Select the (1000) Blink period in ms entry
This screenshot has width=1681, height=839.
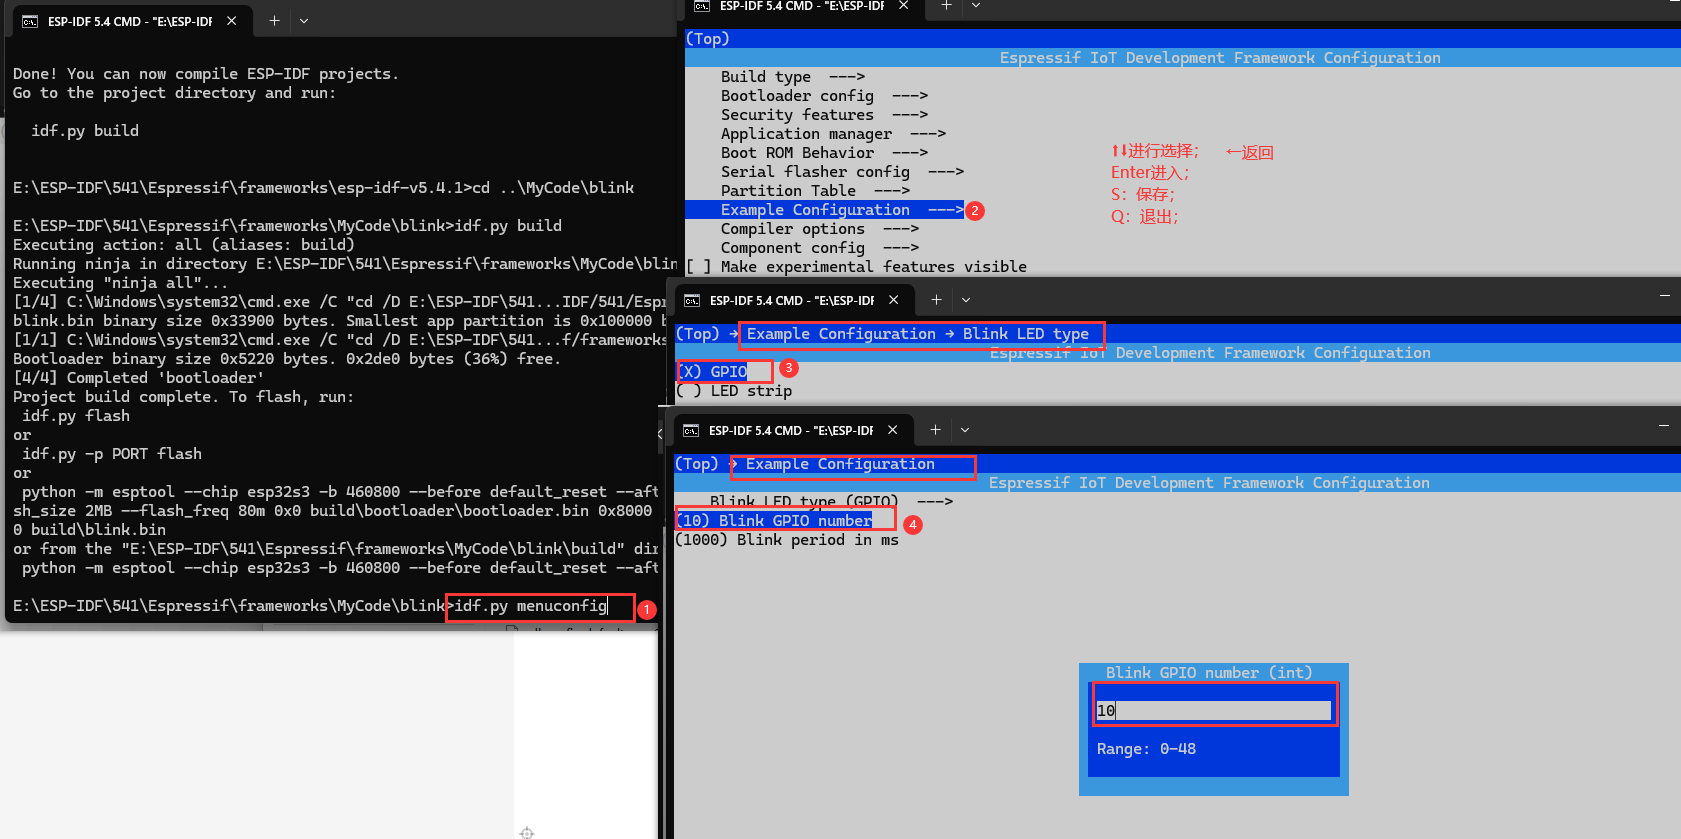point(787,540)
